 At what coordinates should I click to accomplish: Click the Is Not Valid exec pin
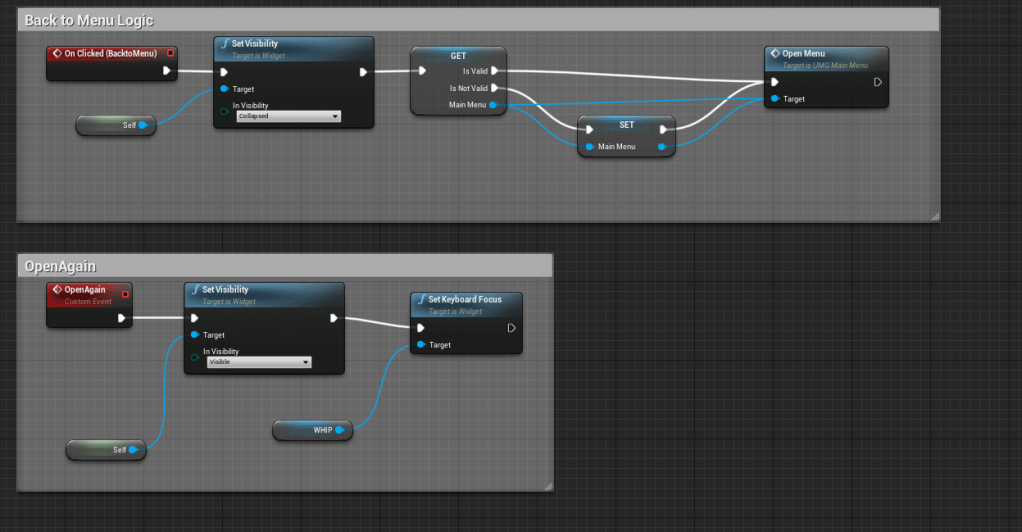(495, 88)
